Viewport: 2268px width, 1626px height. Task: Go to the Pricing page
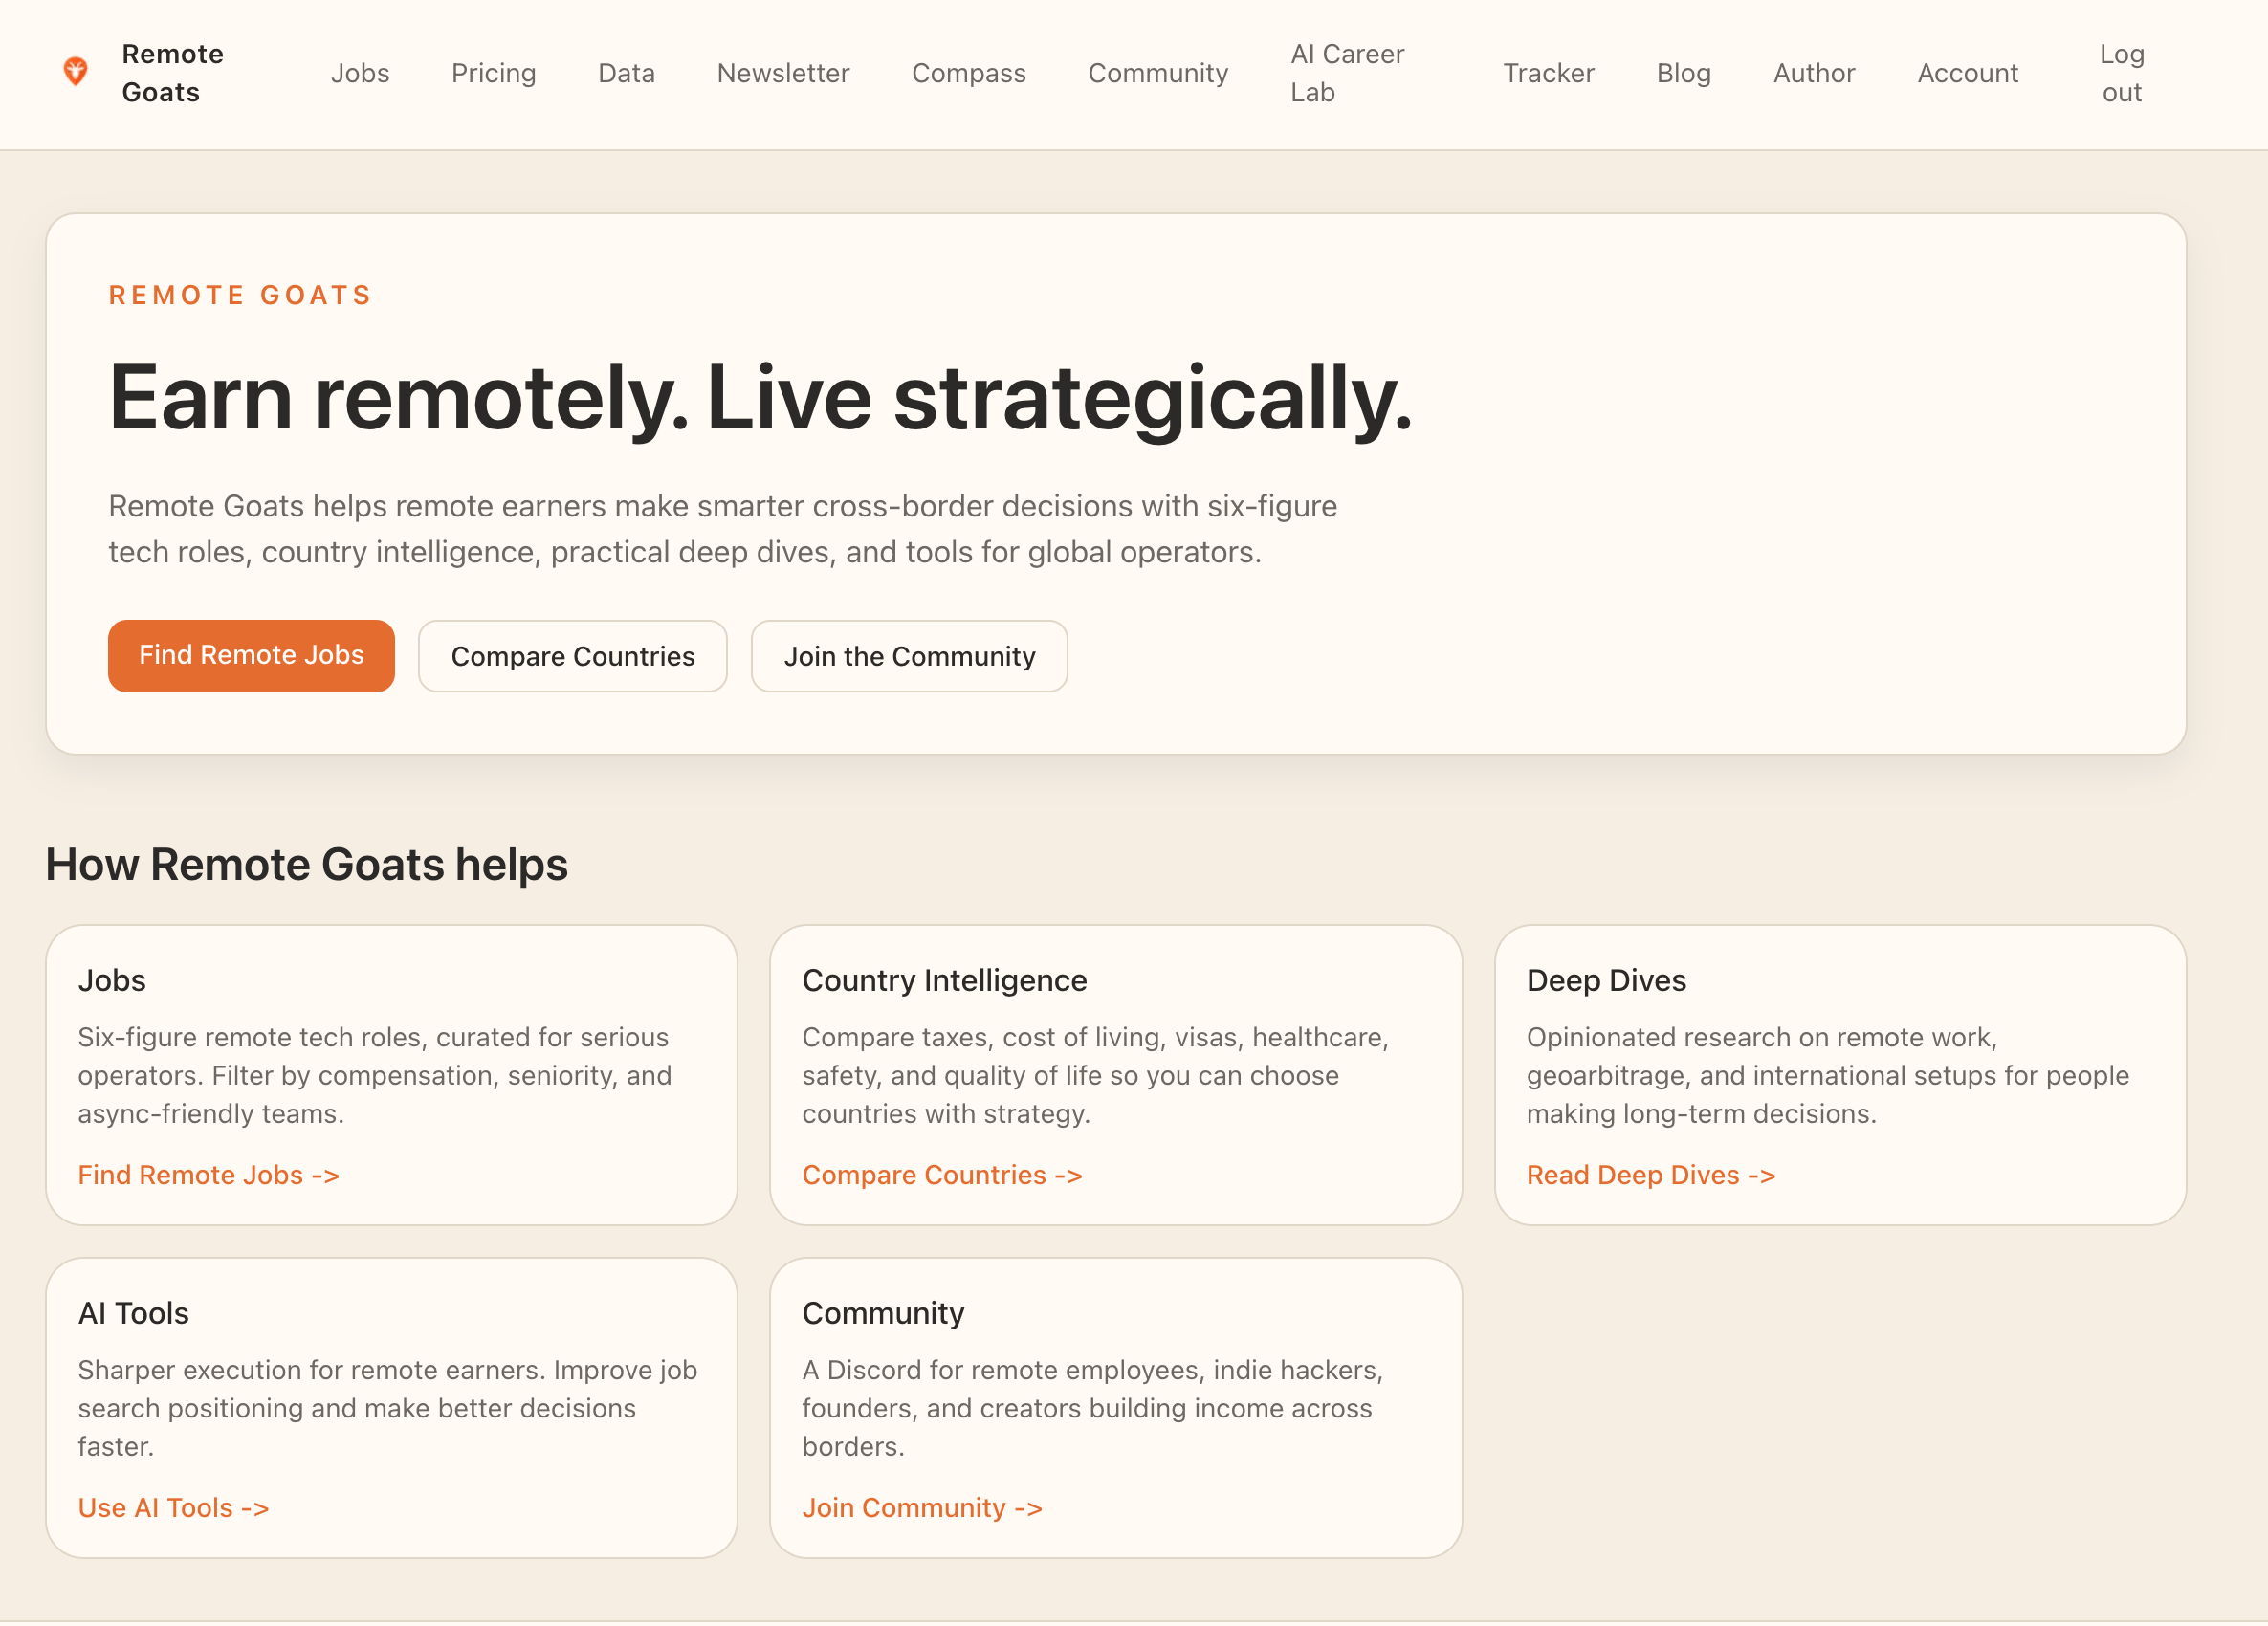493,73
